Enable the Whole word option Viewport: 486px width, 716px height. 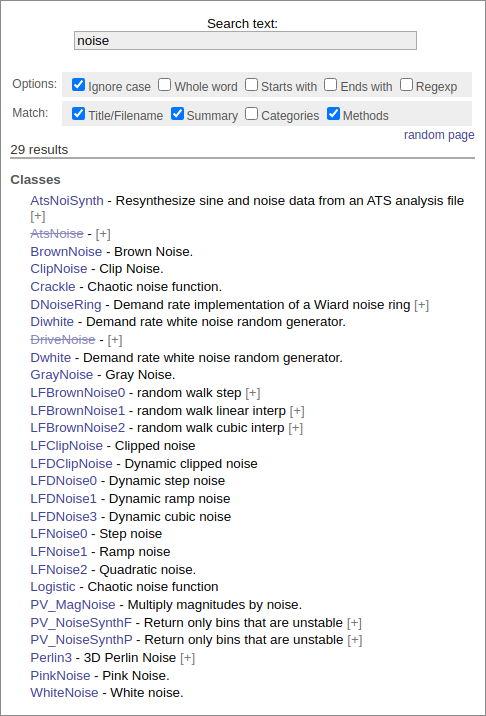[164, 84]
